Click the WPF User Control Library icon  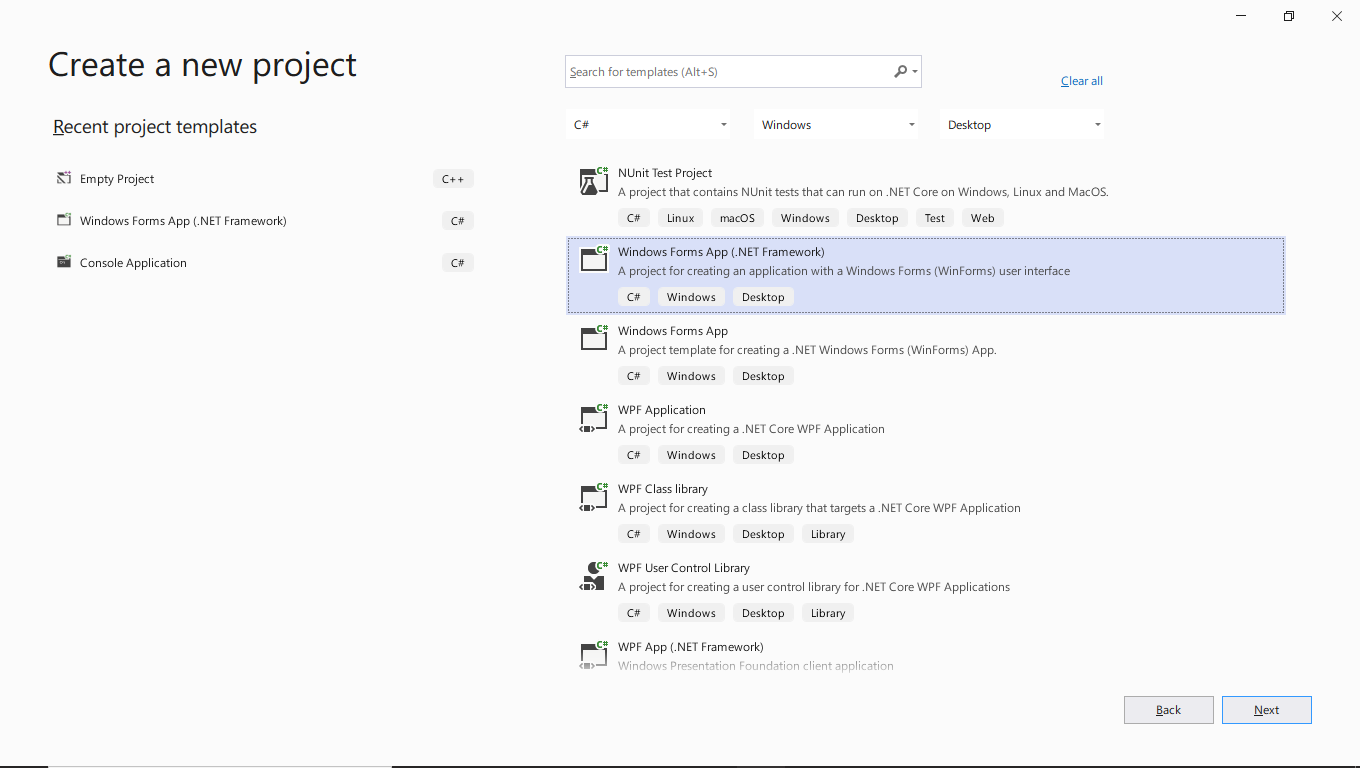594,576
